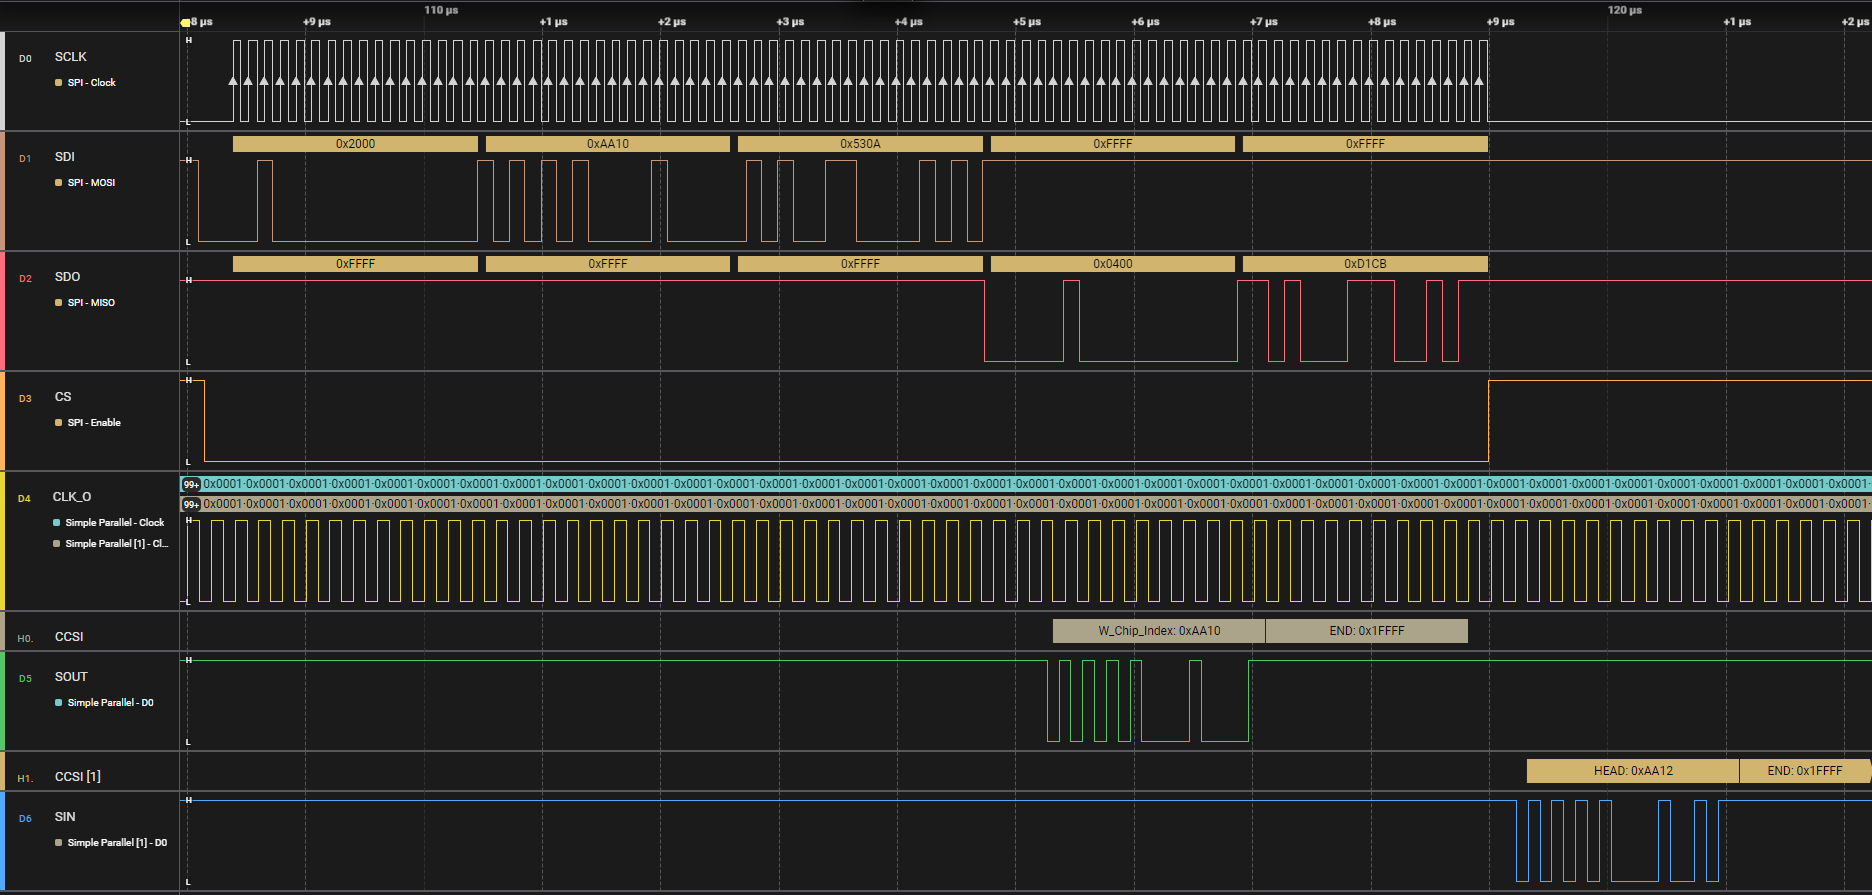Select the CLK_O channel name label
The image size is (1872, 895).
click(72, 497)
